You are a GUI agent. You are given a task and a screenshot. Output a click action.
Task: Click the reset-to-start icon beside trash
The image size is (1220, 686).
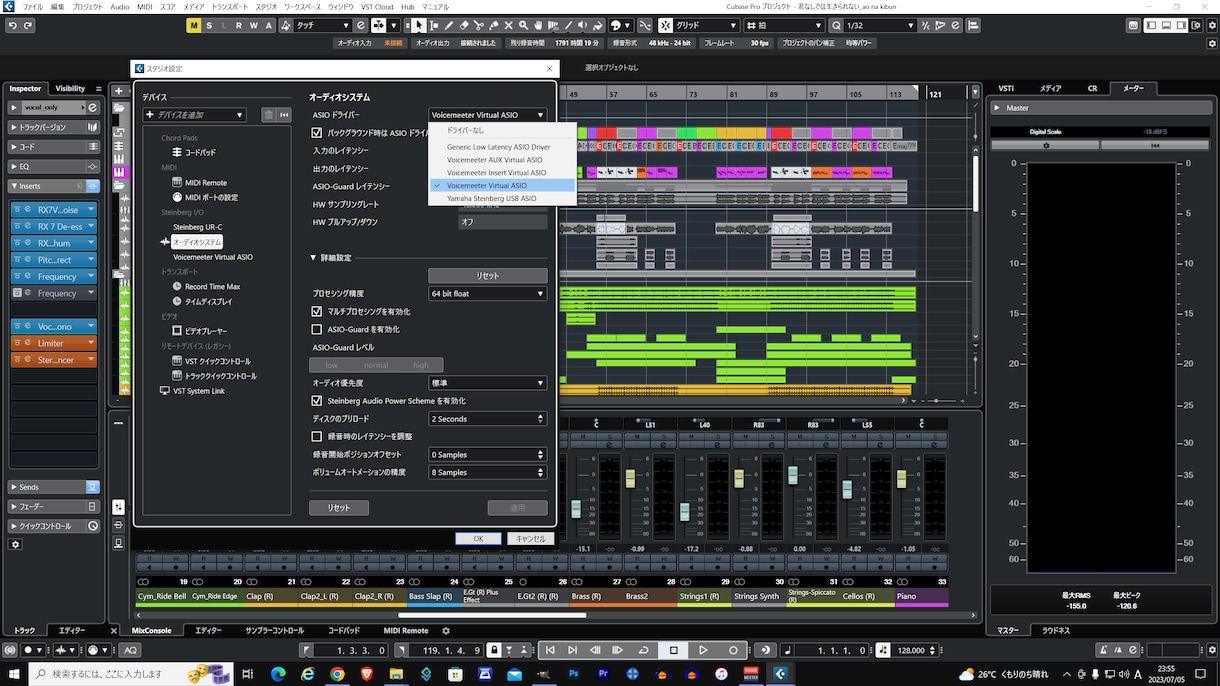pyautogui.click(x=284, y=115)
